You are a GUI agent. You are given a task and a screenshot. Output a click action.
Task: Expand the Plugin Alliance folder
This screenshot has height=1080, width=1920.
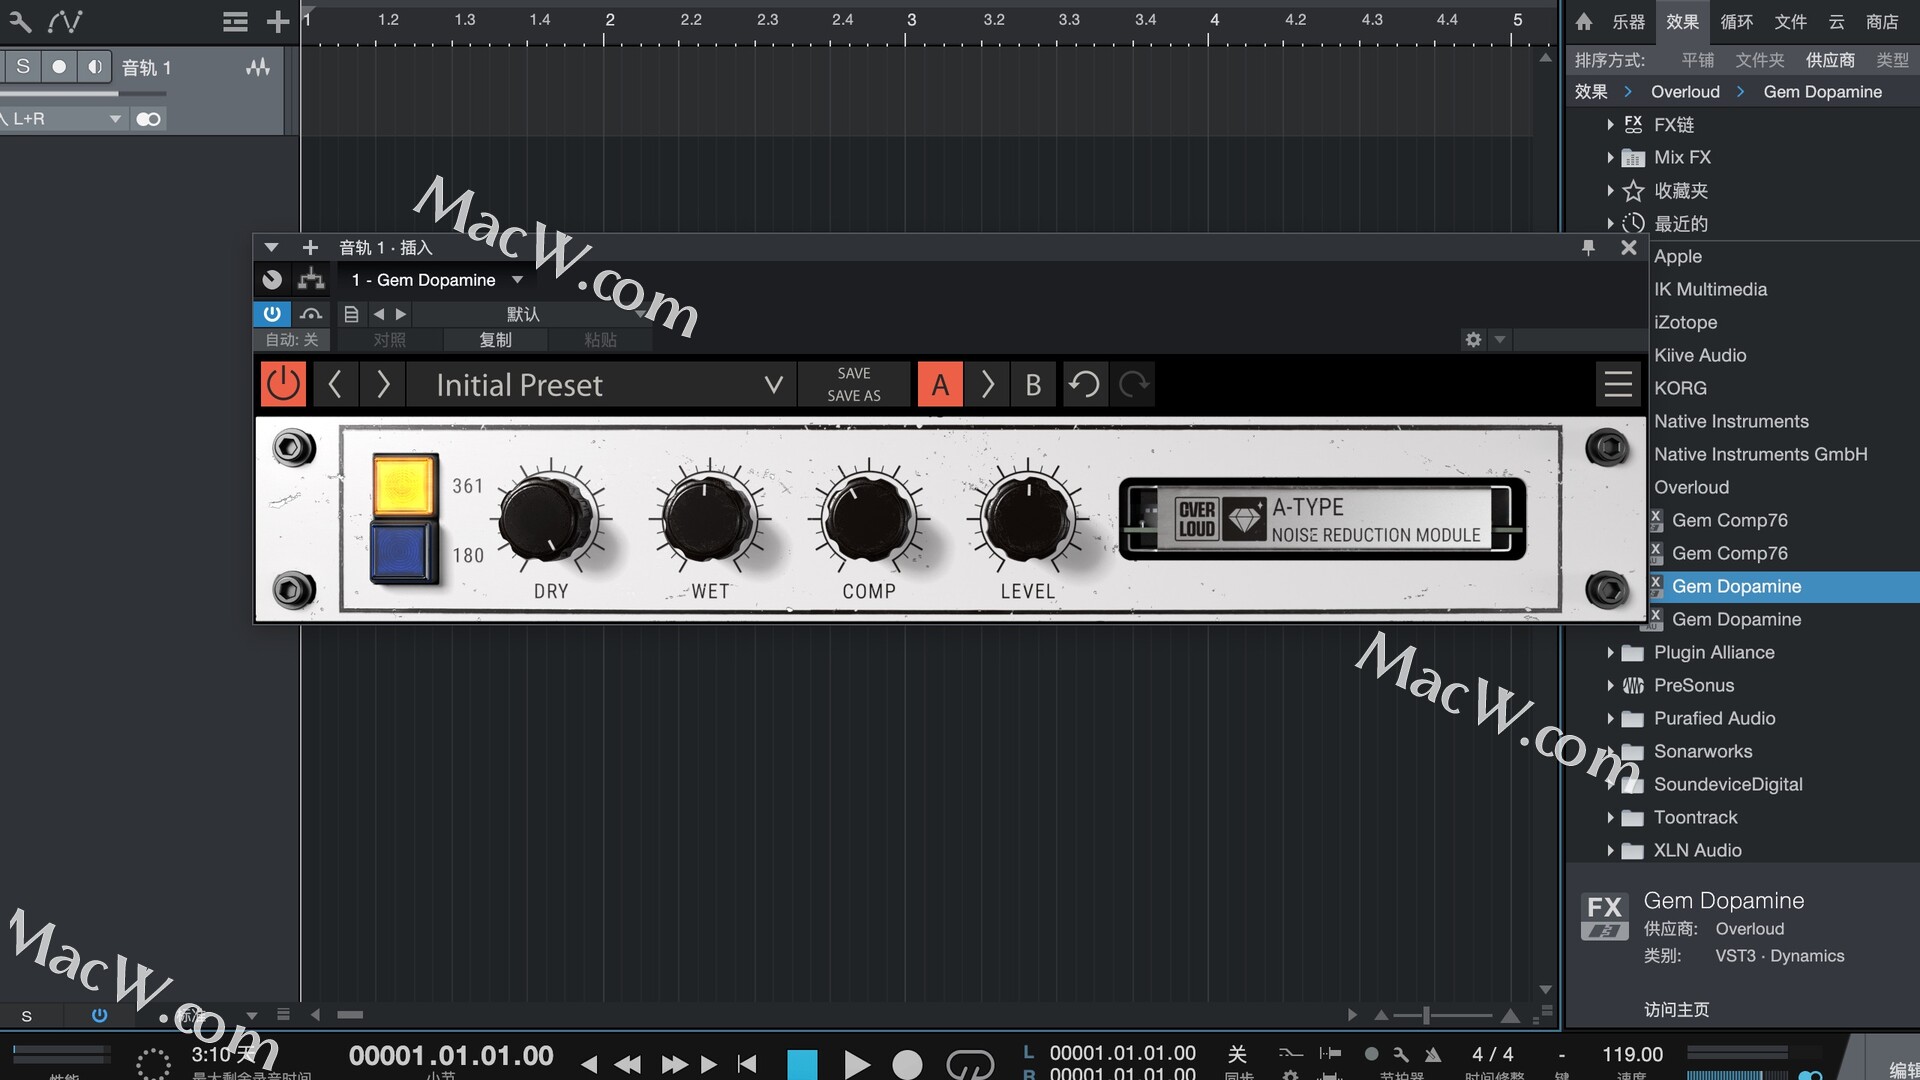(x=1610, y=653)
